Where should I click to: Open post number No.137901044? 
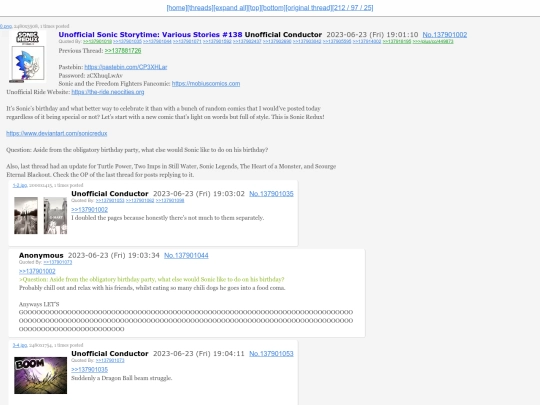point(186,256)
